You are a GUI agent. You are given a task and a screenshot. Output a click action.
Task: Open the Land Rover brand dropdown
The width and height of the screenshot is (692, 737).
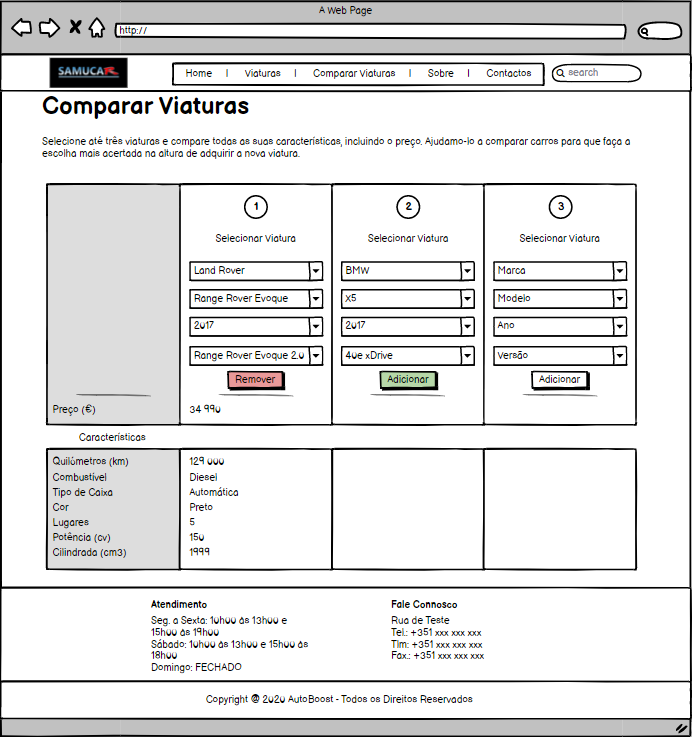(x=256, y=271)
